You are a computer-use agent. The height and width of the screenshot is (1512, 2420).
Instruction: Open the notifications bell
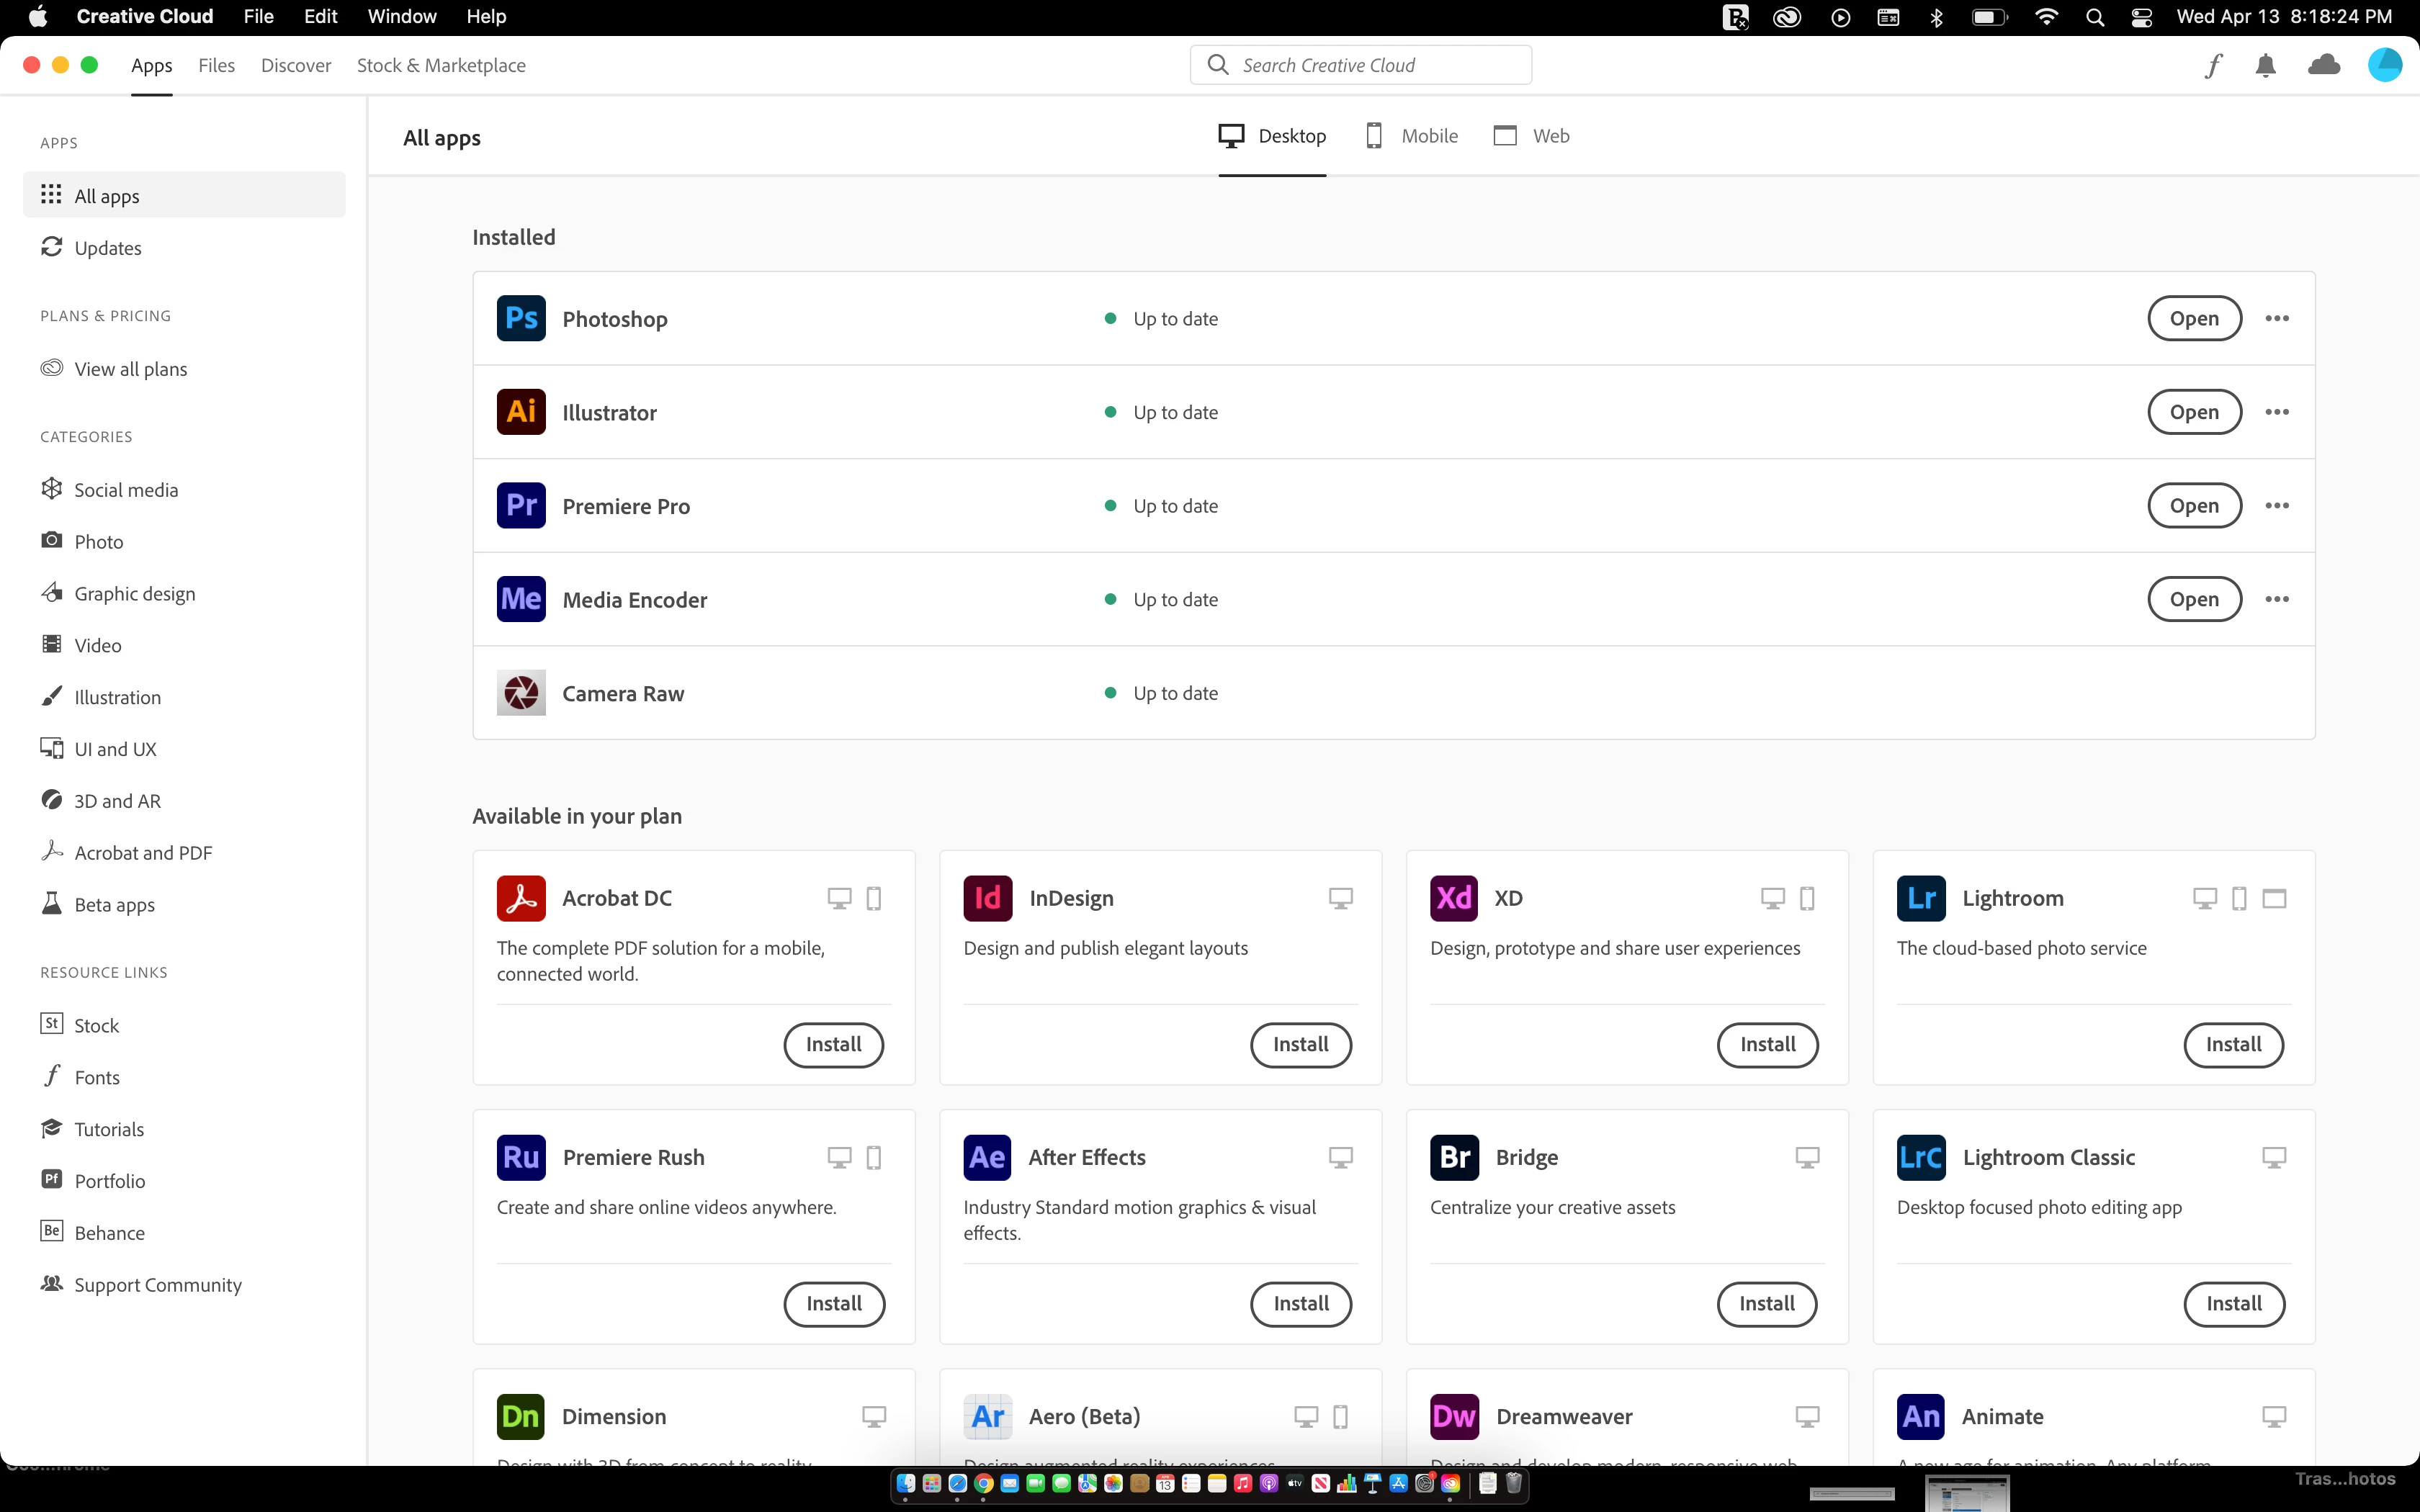tap(2266, 66)
